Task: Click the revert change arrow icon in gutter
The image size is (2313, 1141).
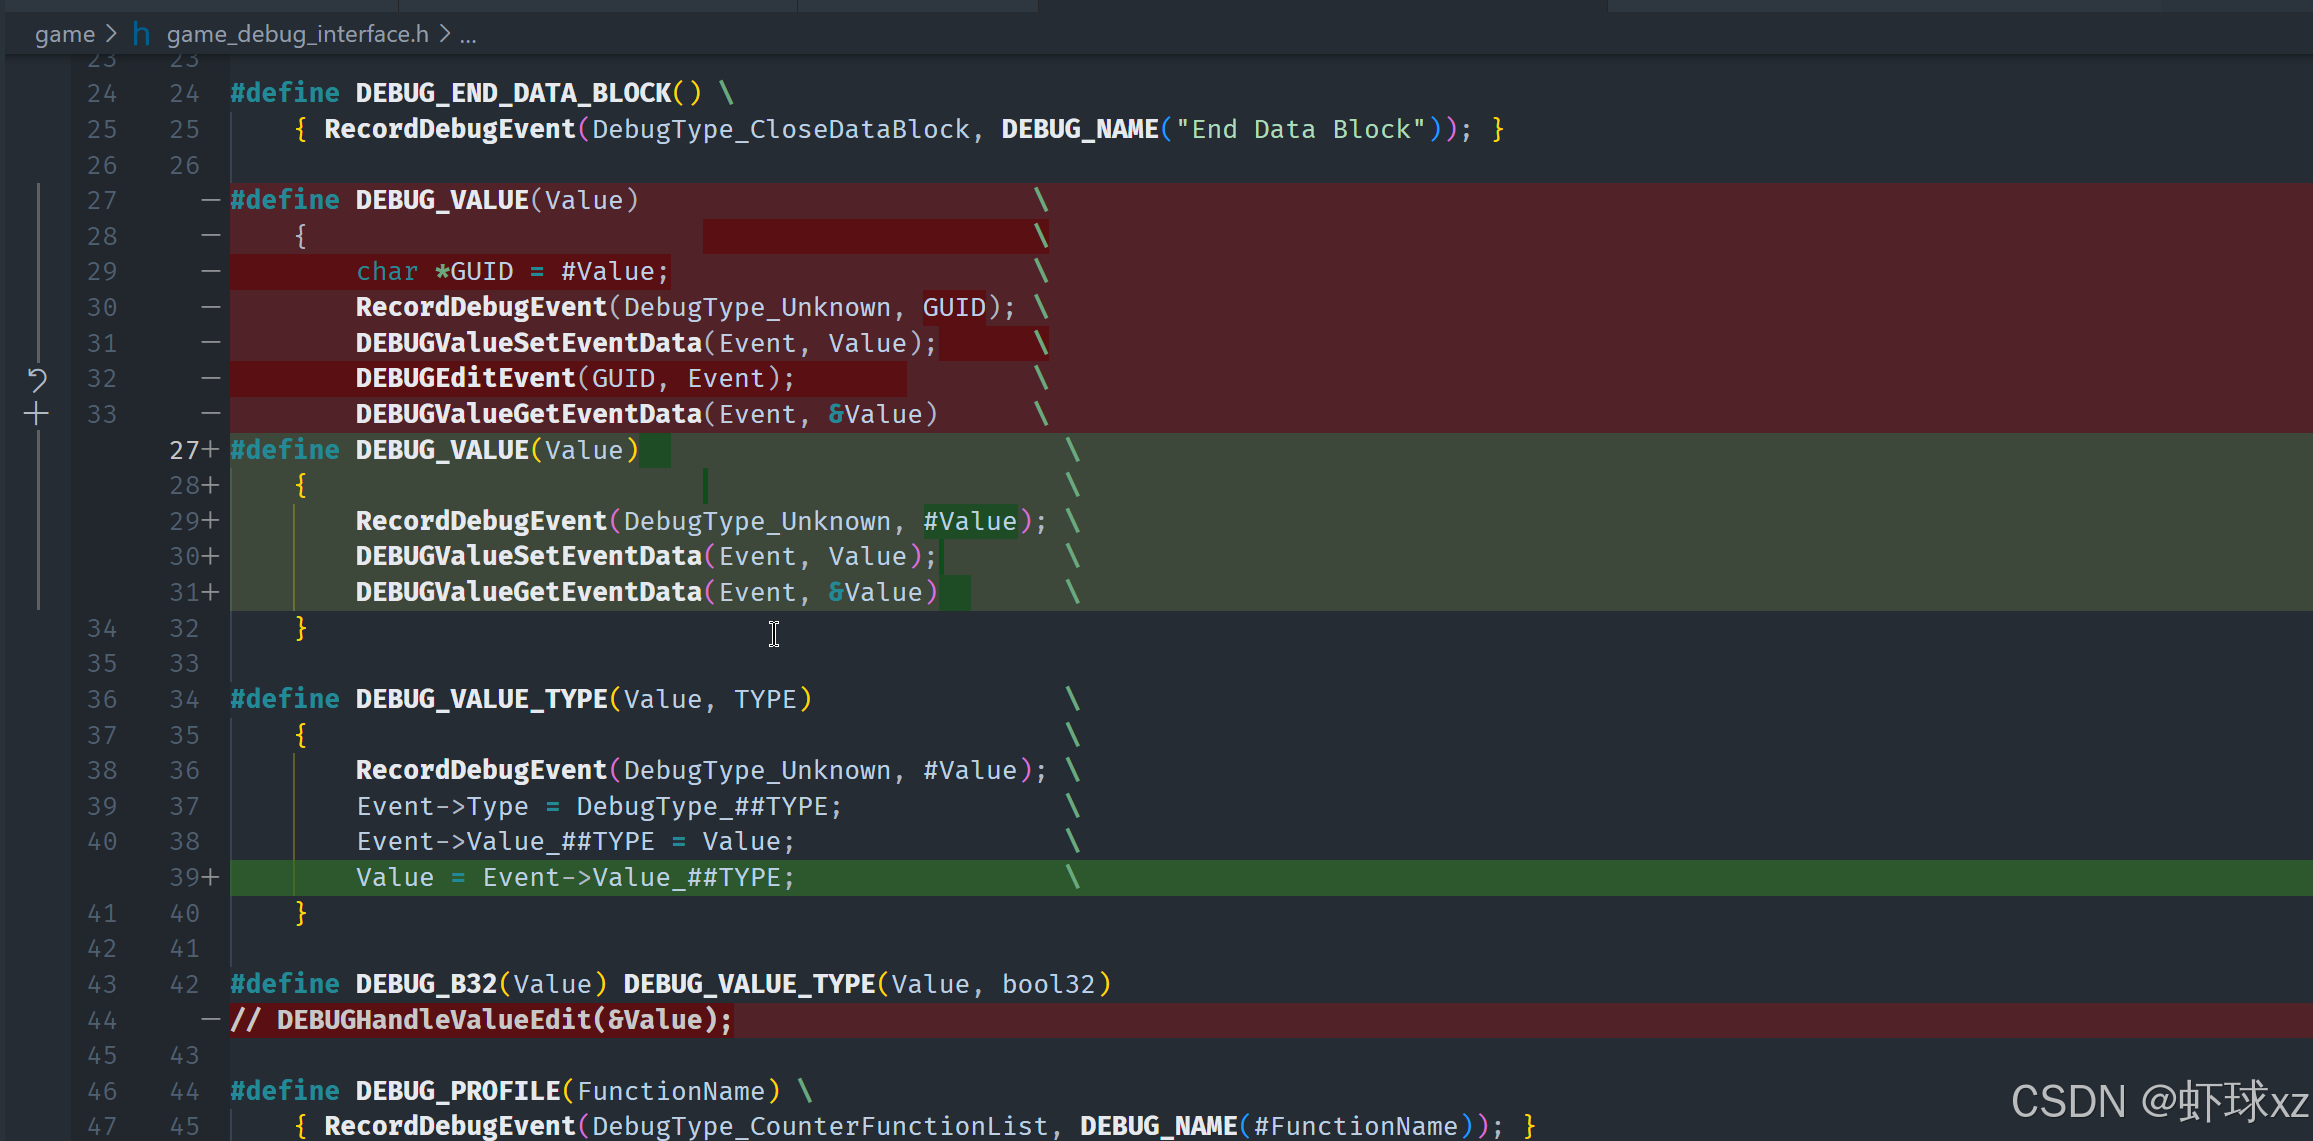Action: click(x=37, y=379)
